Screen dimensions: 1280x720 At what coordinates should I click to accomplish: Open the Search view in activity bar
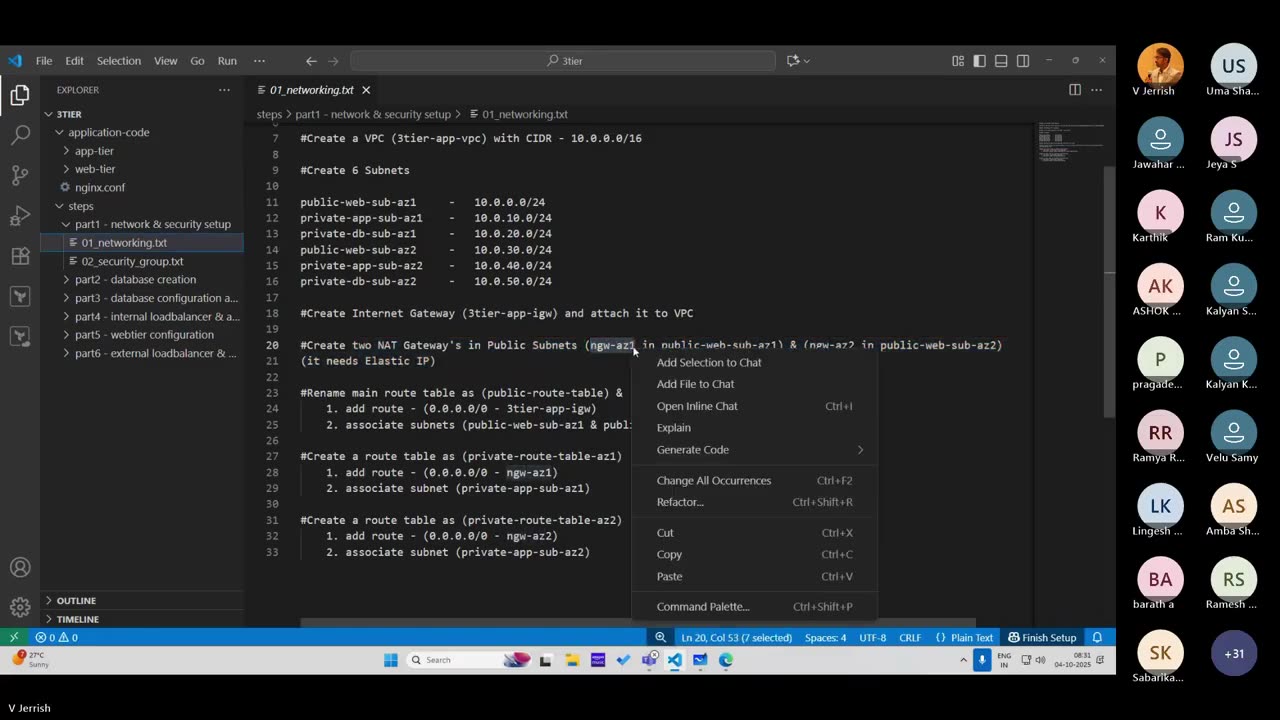pos(20,136)
